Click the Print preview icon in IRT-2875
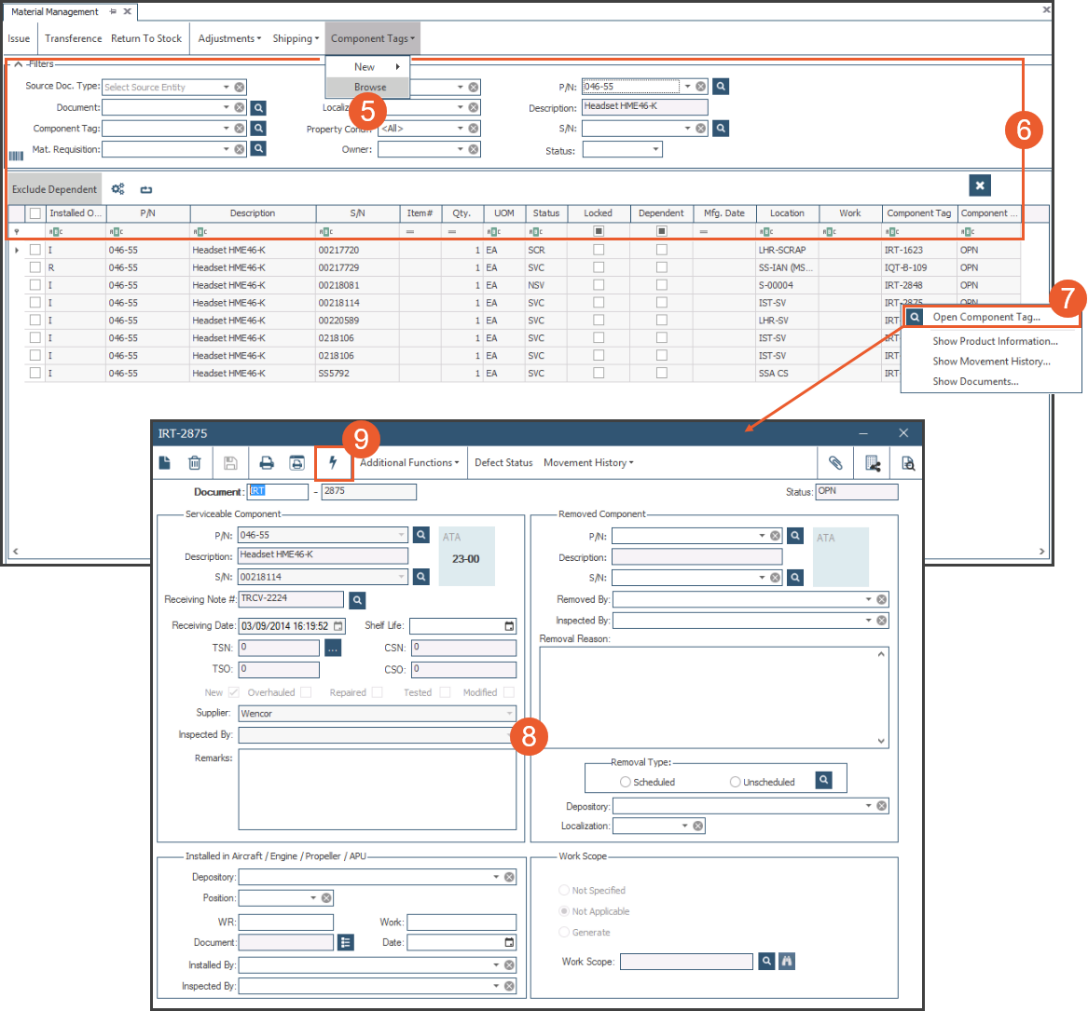 pos(297,463)
